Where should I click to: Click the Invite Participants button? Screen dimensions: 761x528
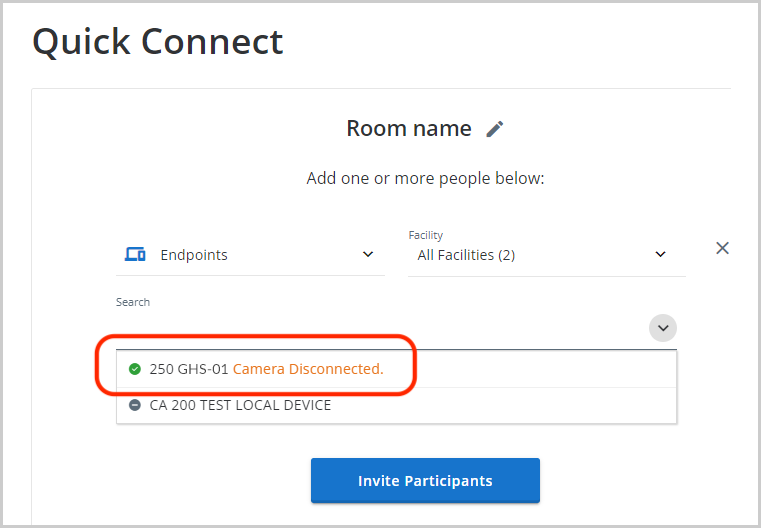pyautogui.click(x=425, y=480)
